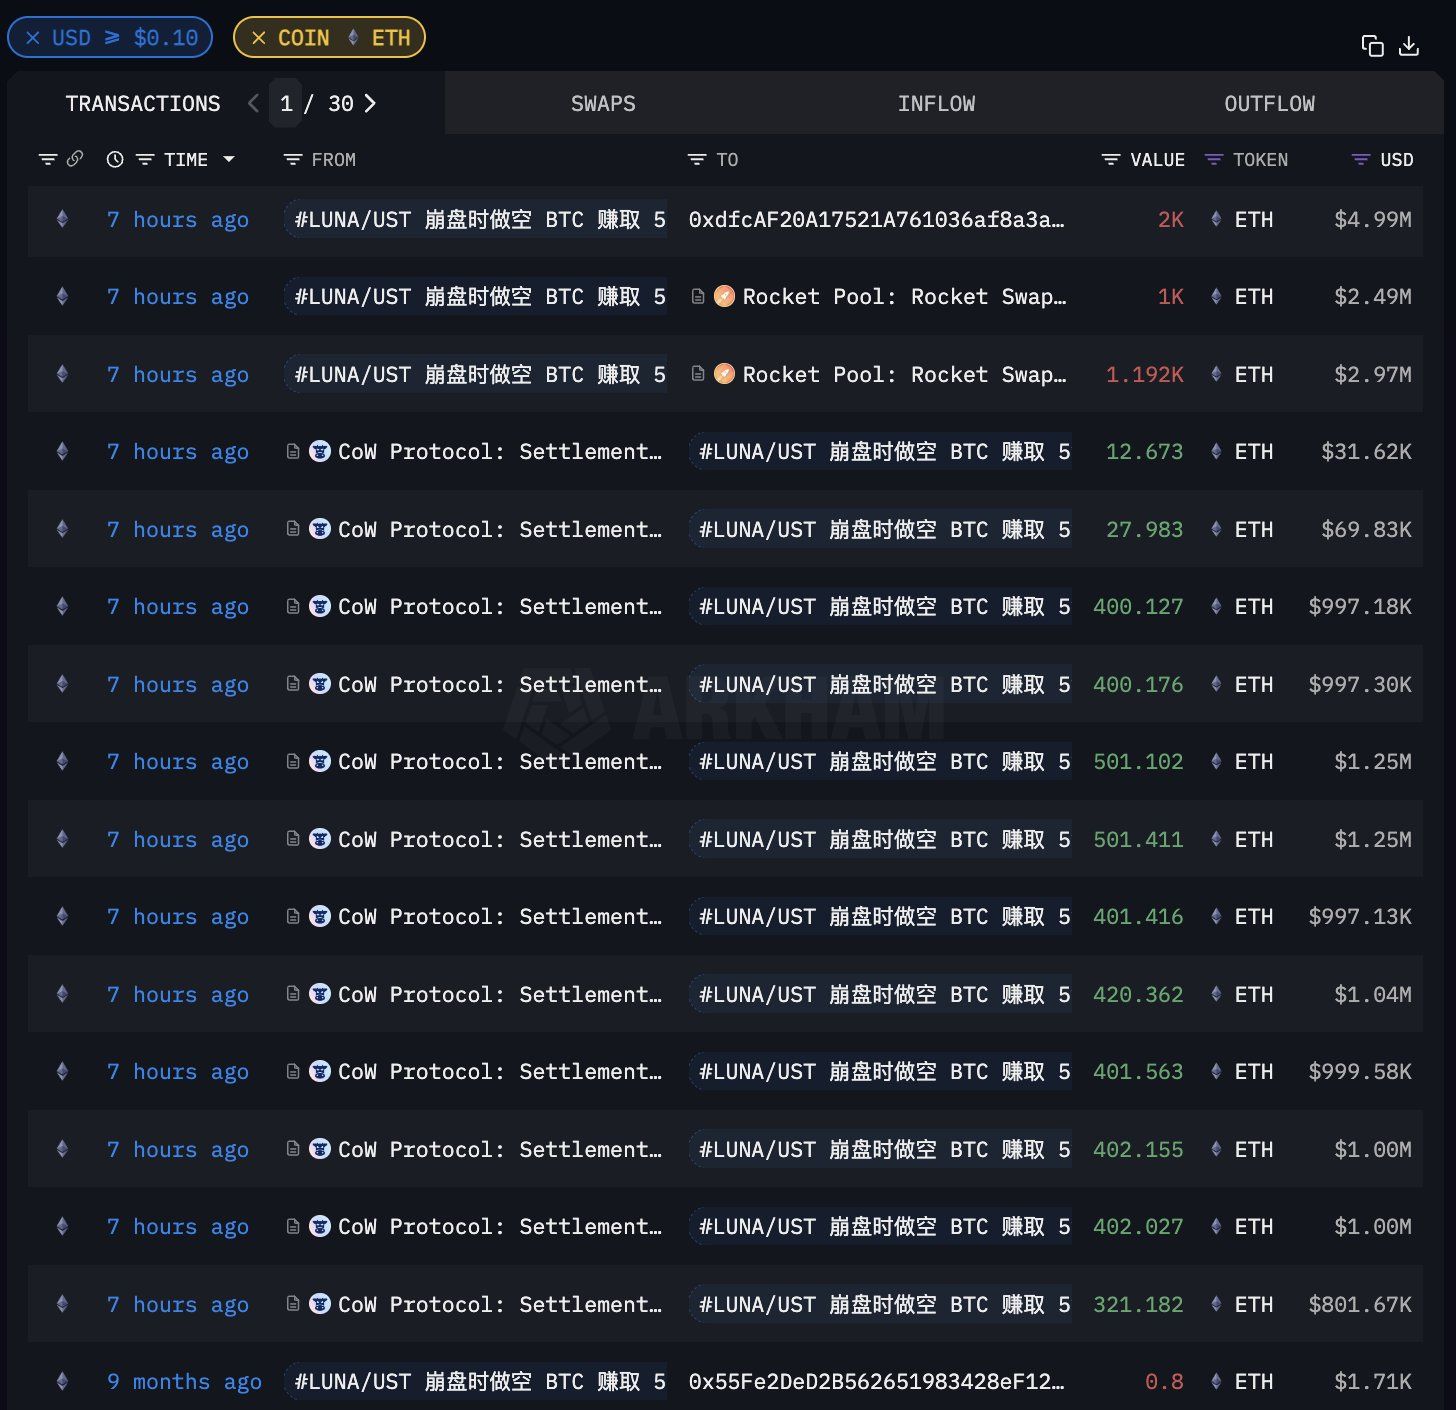Remove the COIN ETH filter chip
The height and width of the screenshot is (1410, 1456).
(258, 37)
